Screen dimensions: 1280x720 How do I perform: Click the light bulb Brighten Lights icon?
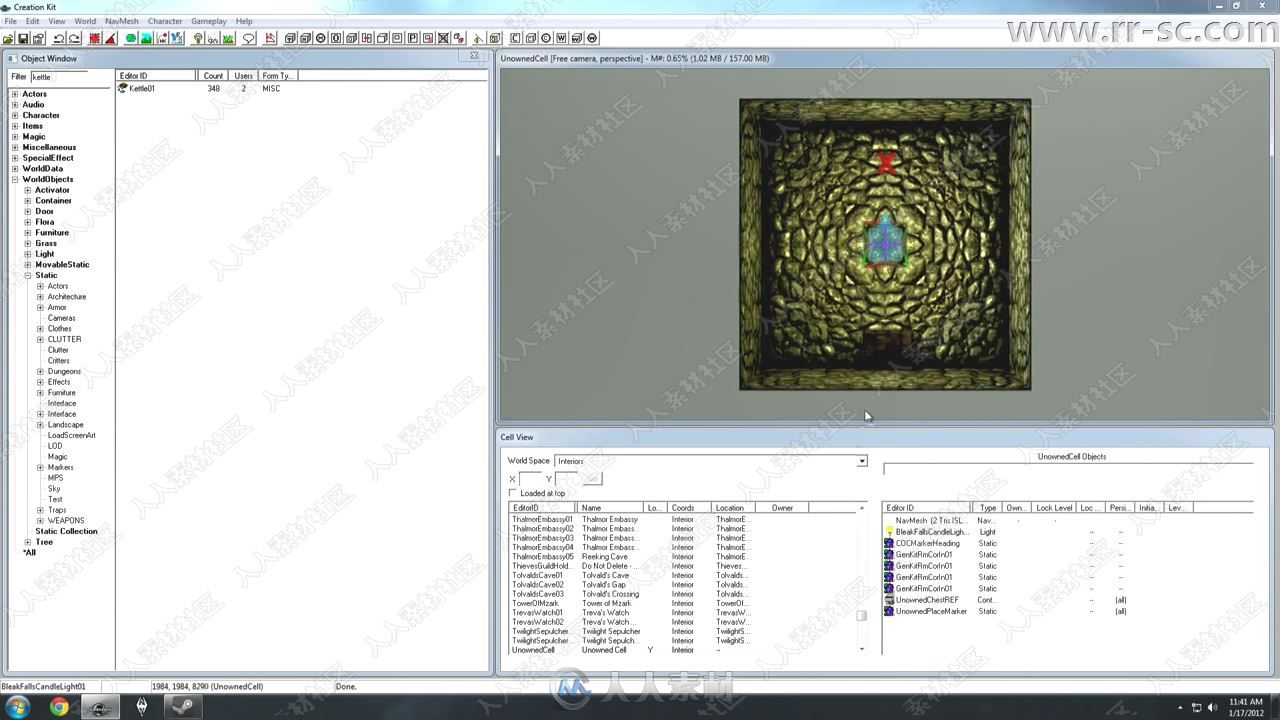(x=198, y=38)
